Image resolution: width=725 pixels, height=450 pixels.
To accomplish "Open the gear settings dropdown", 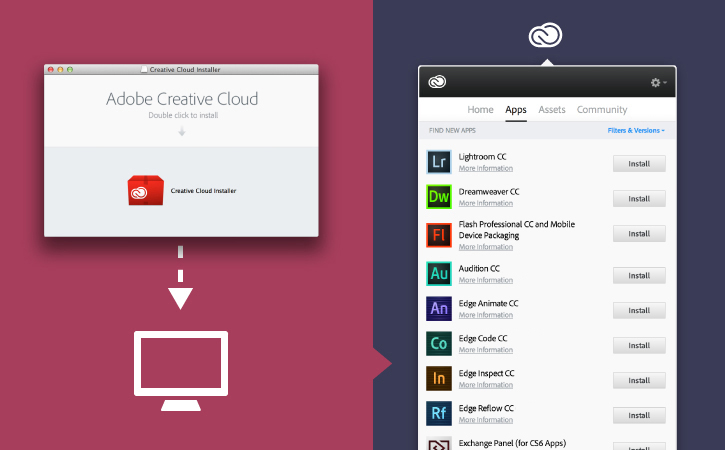I will pyautogui.click(x=658, y=82).
